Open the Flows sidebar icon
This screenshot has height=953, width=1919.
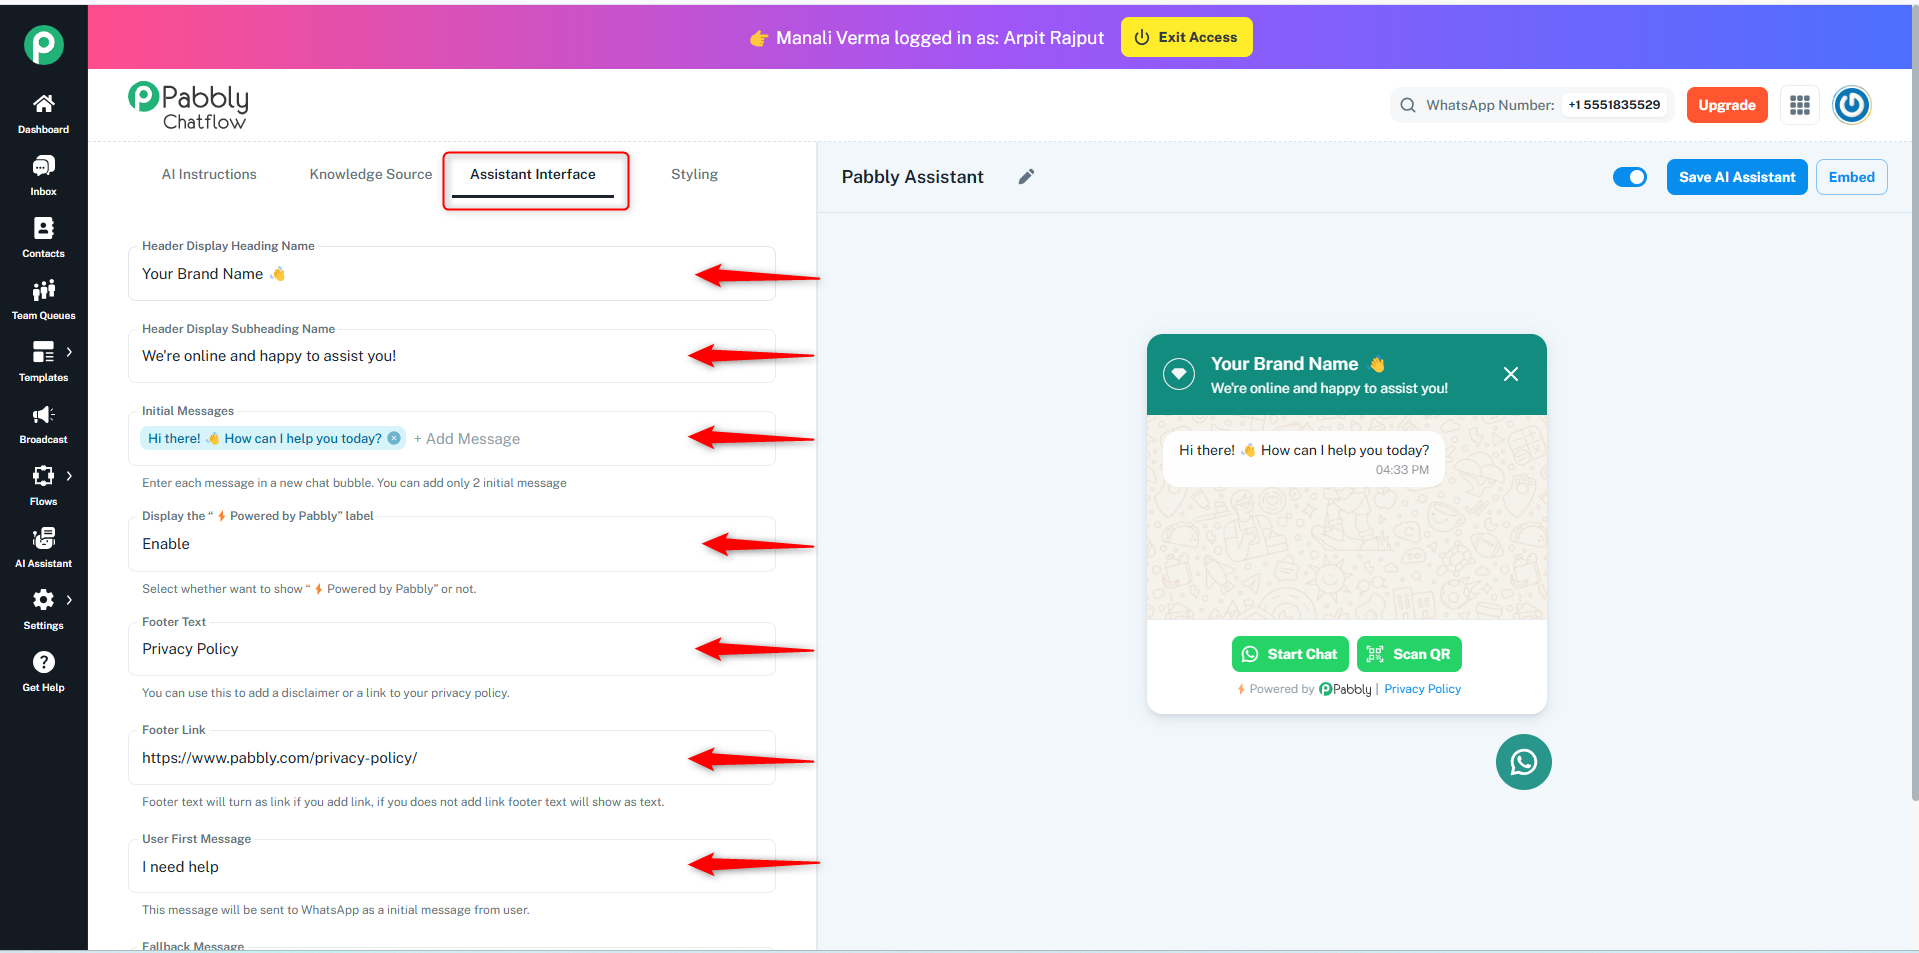click(43, 476)
